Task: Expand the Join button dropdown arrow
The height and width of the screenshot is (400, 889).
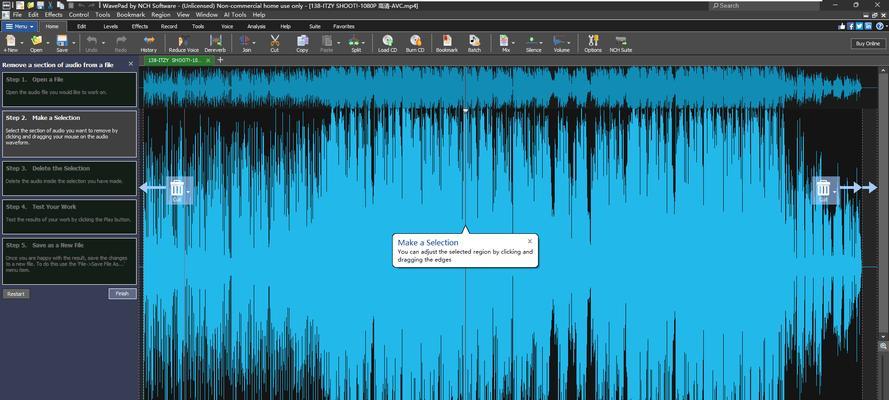Action: [254, 42]
